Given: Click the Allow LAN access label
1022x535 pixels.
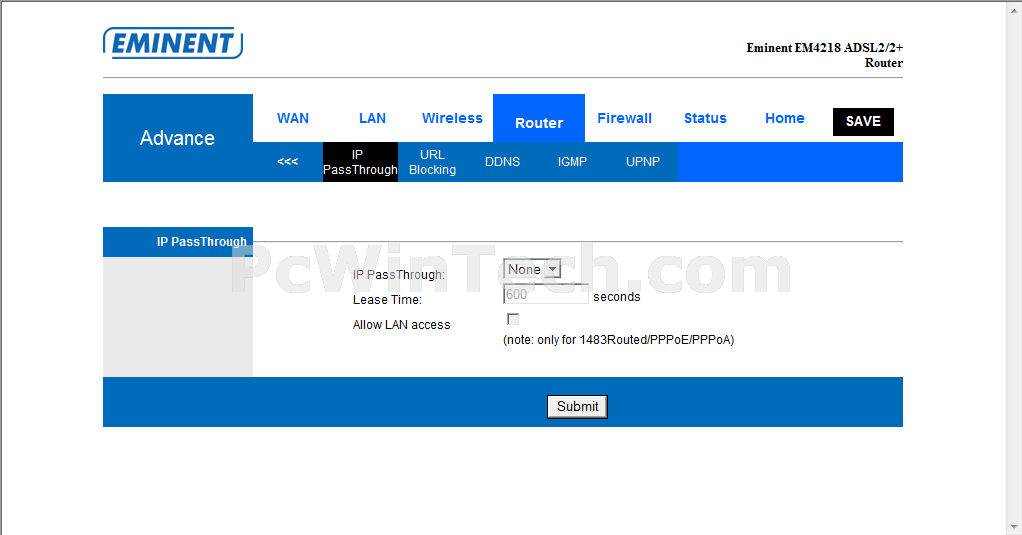Looking at the screenshot, I should pos(402,325).
